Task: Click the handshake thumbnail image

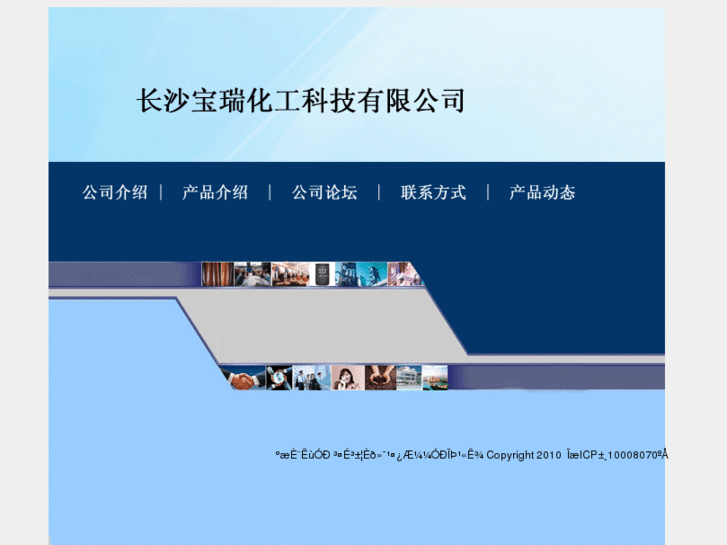Action: pos(244,378)
